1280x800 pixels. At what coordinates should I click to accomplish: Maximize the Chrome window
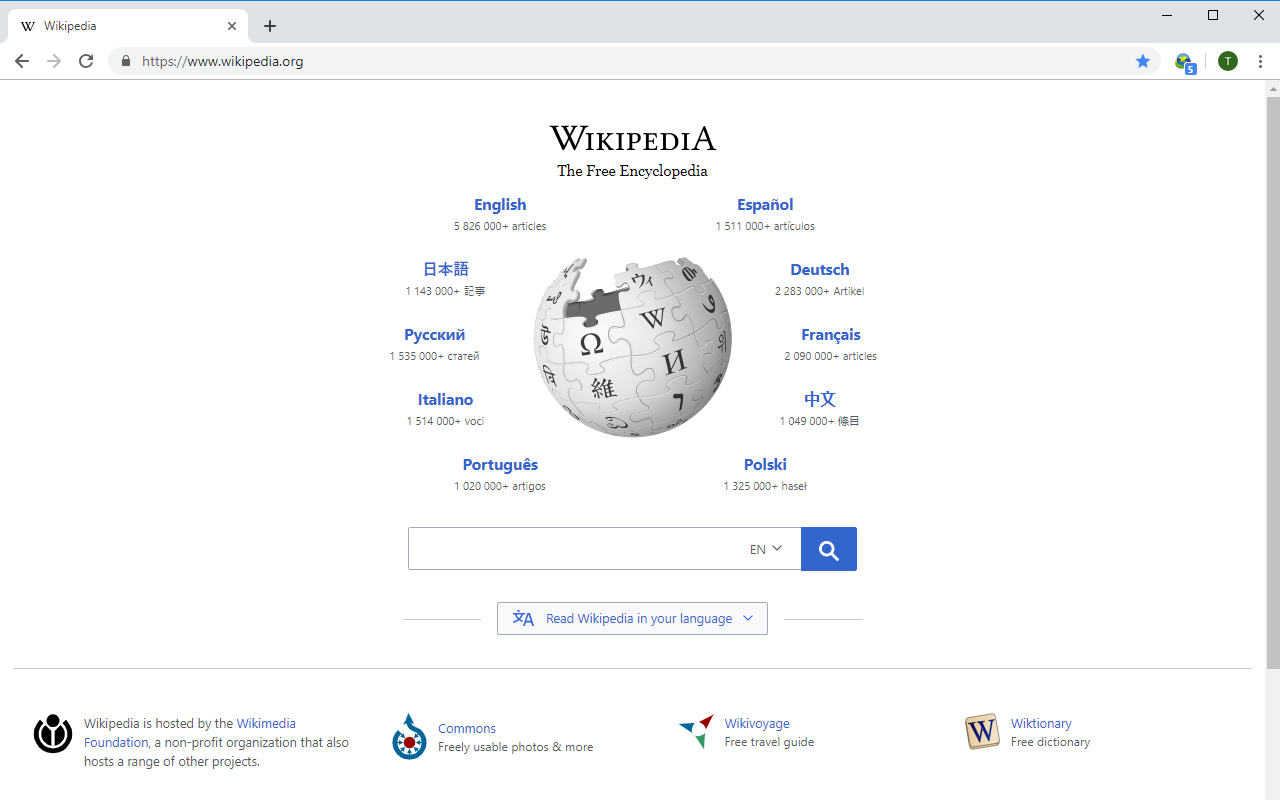point(1213,15)
